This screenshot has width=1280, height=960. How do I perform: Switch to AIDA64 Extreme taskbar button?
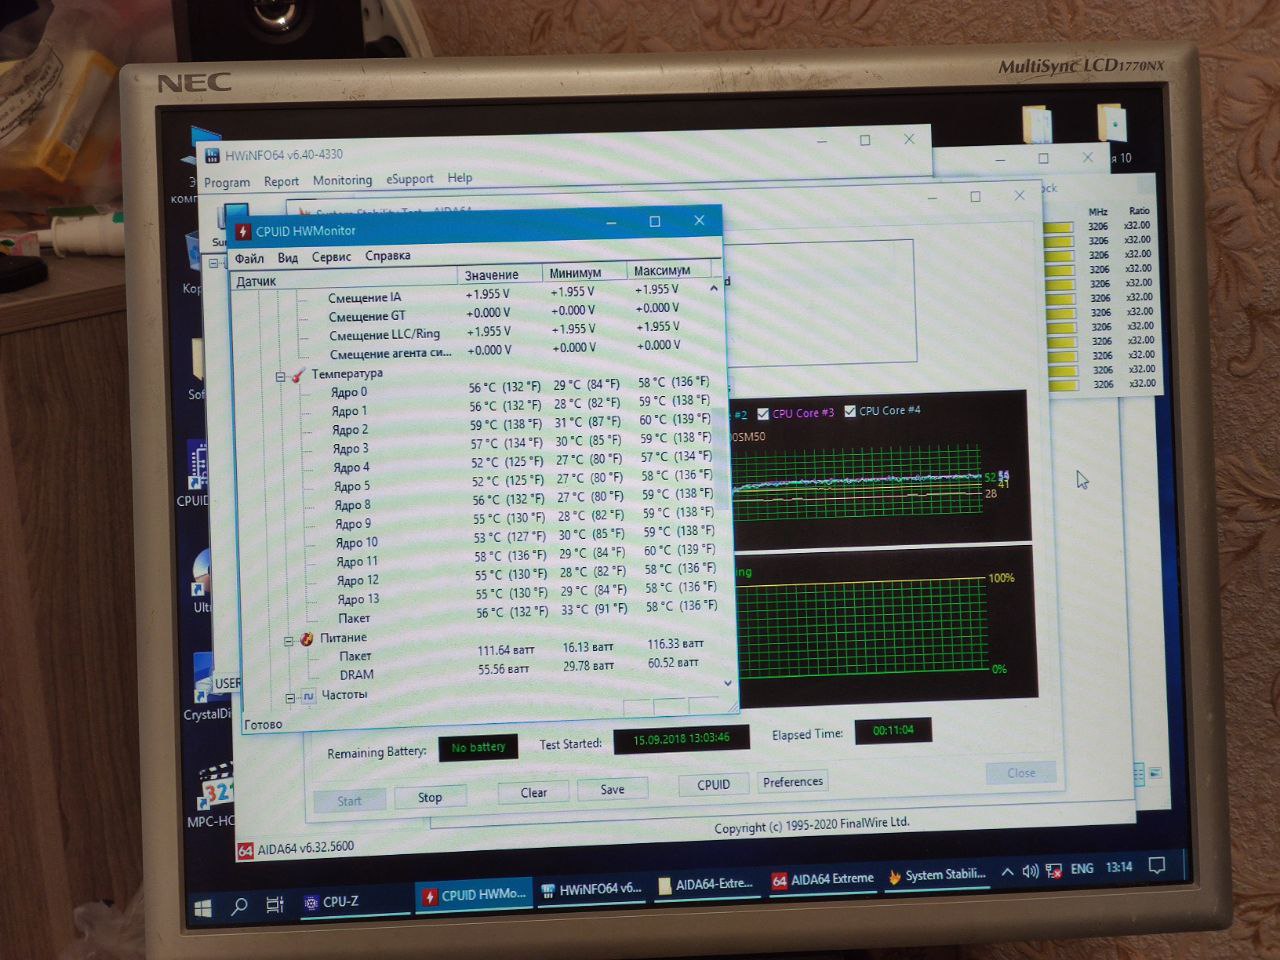tap(823, 879)
